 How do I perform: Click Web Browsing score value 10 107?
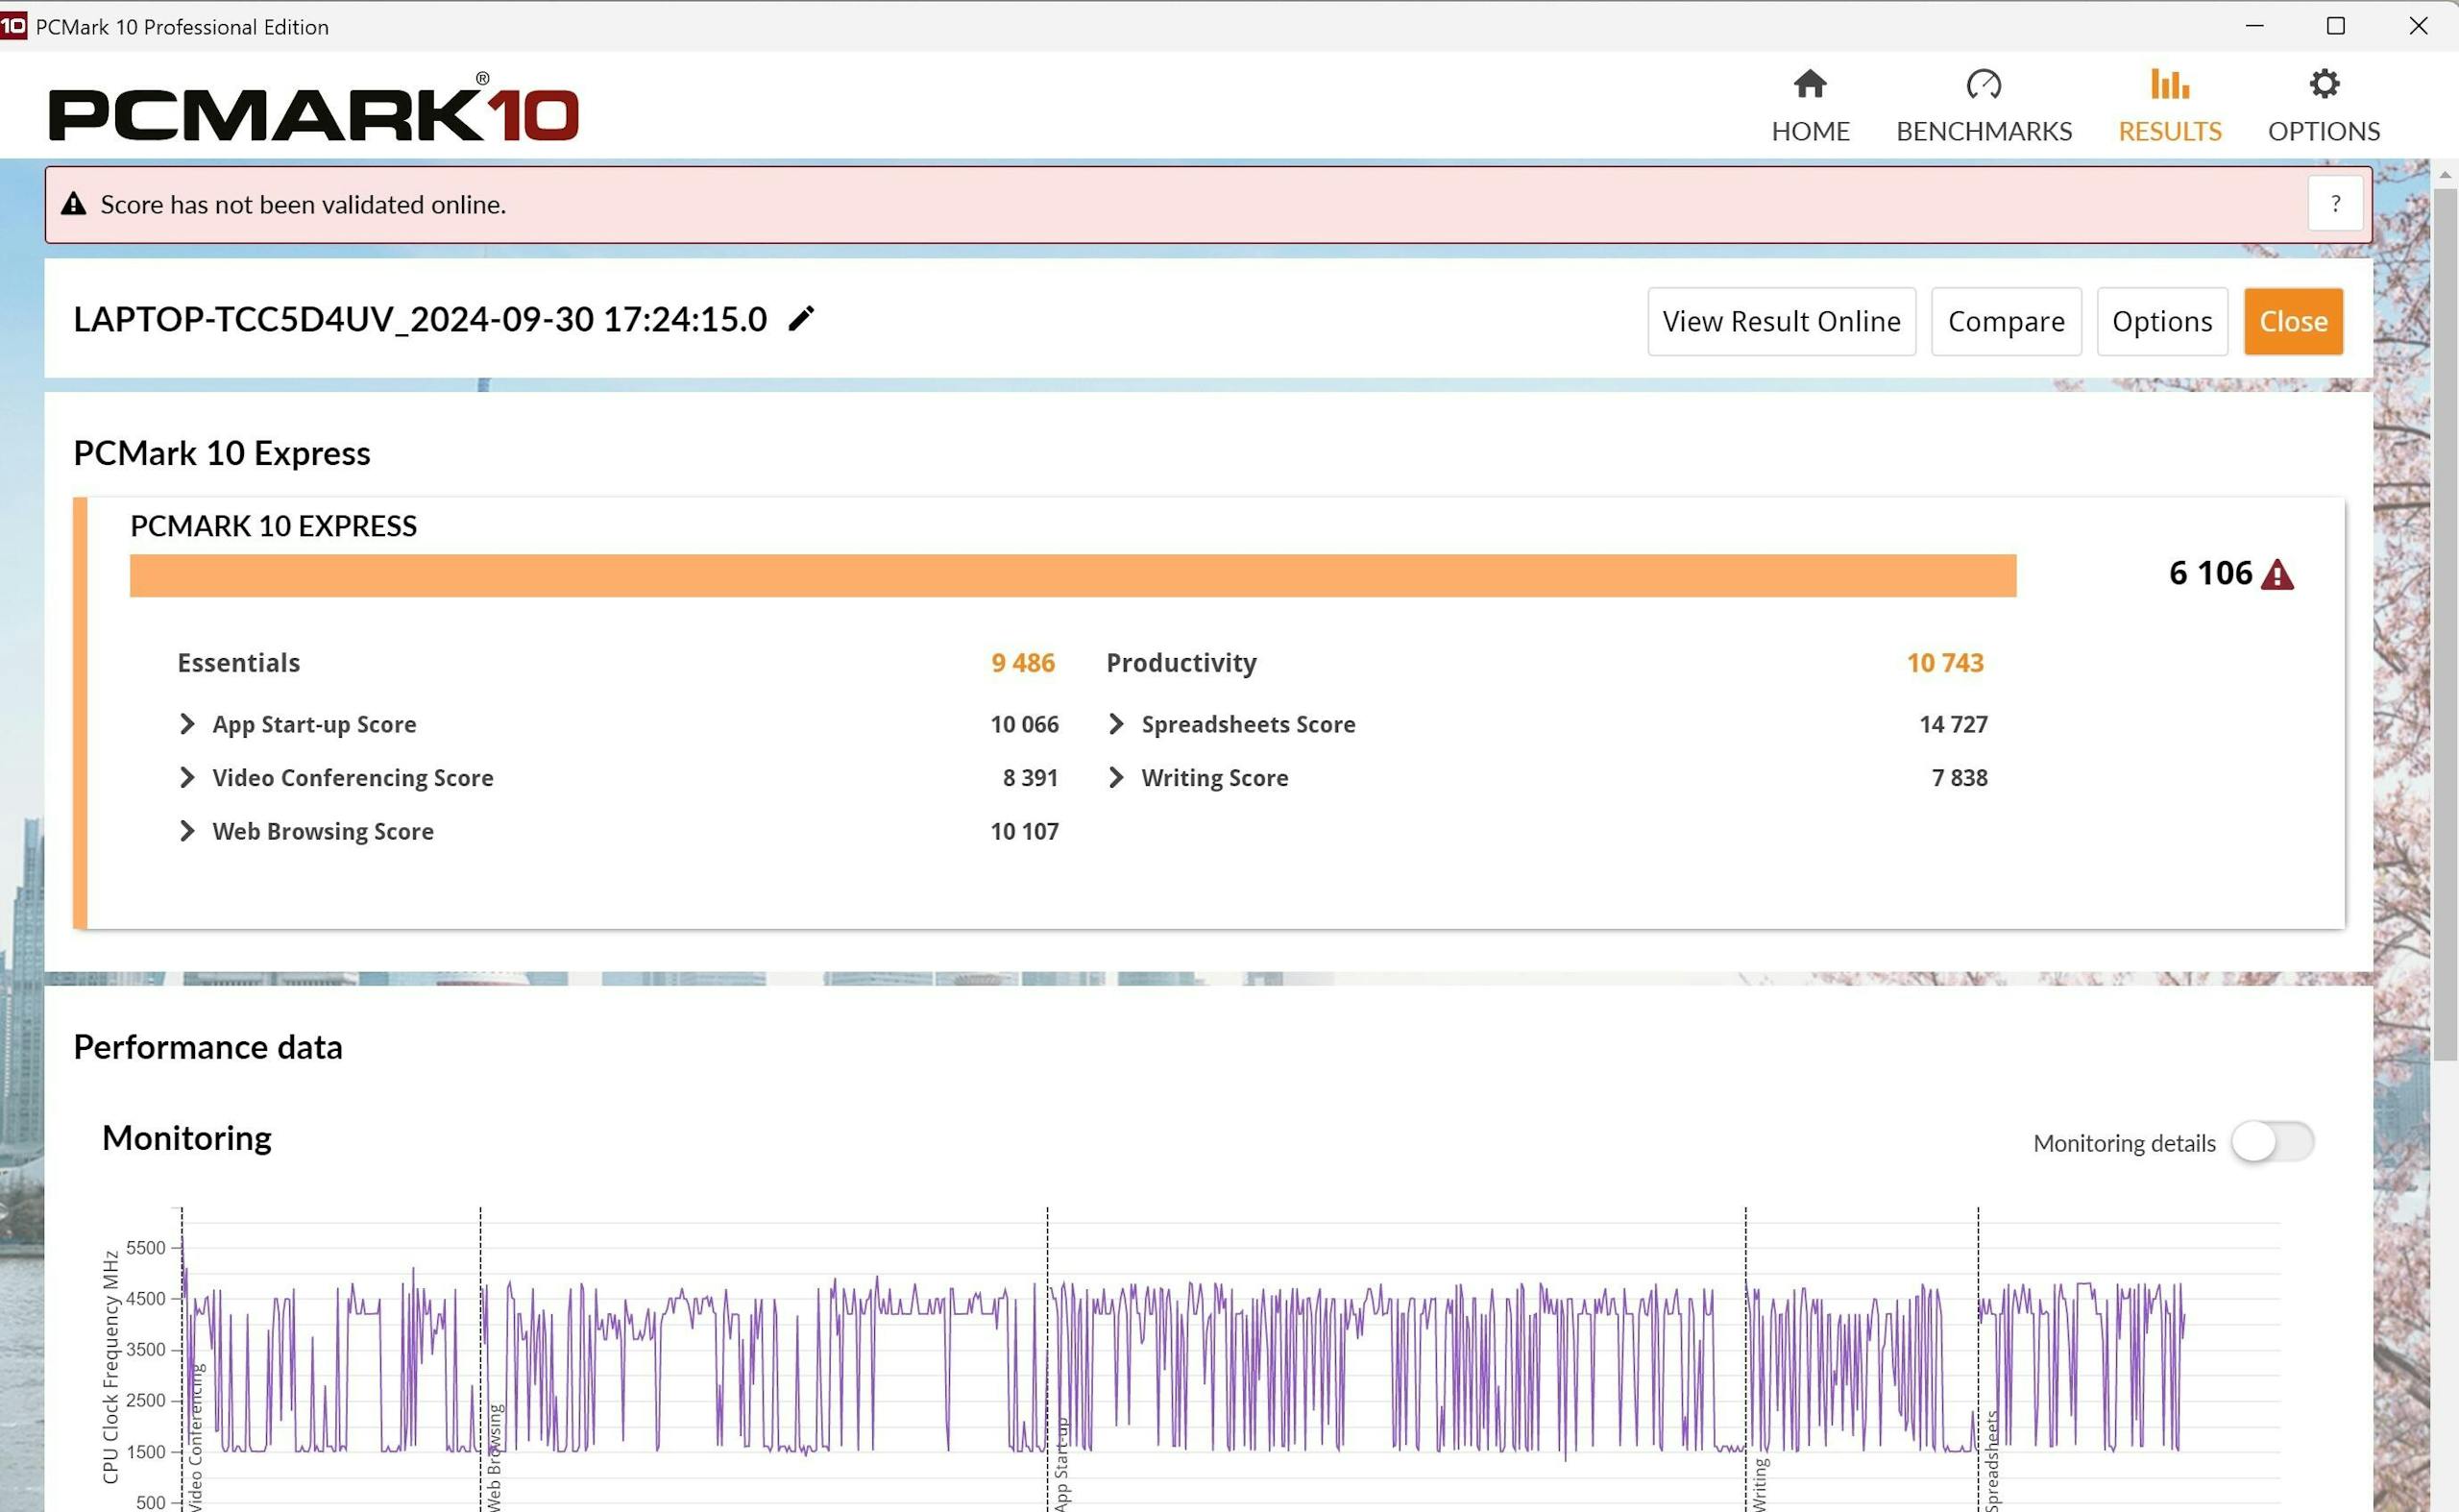pyautogui.click(x=1024, y=831)
